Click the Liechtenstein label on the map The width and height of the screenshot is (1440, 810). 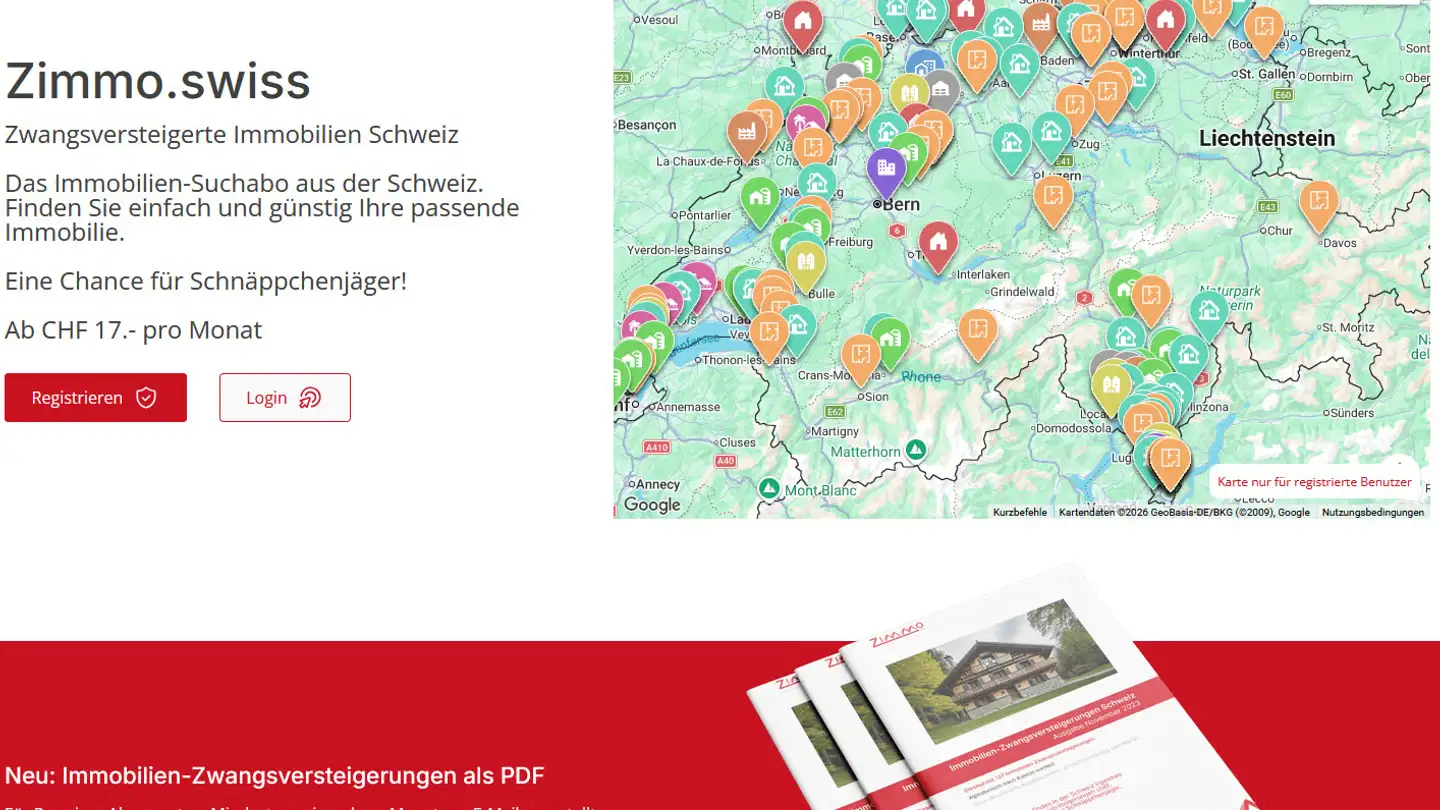[x=1267, y=138]
